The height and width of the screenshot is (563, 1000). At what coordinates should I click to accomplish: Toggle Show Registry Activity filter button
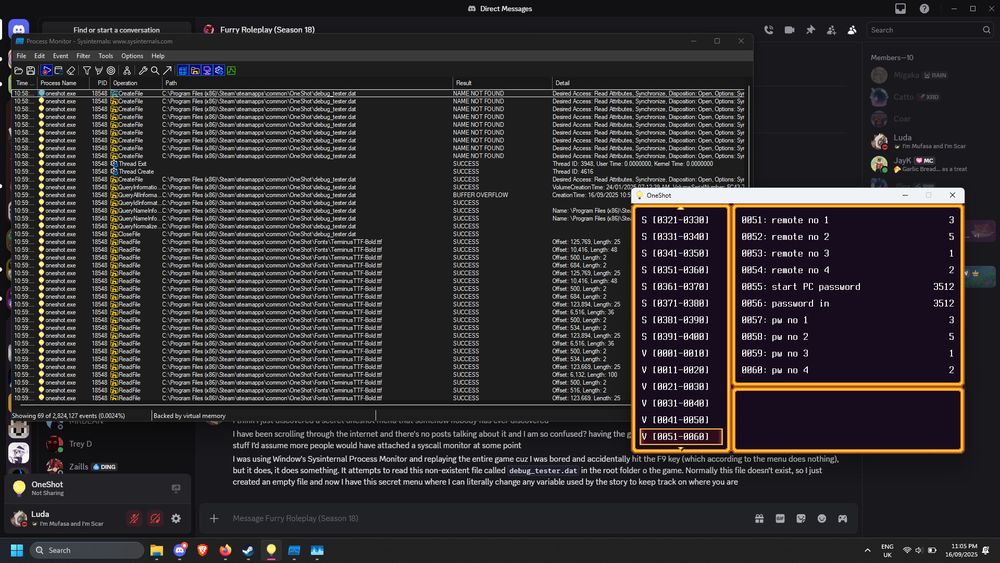click(183, 70)
